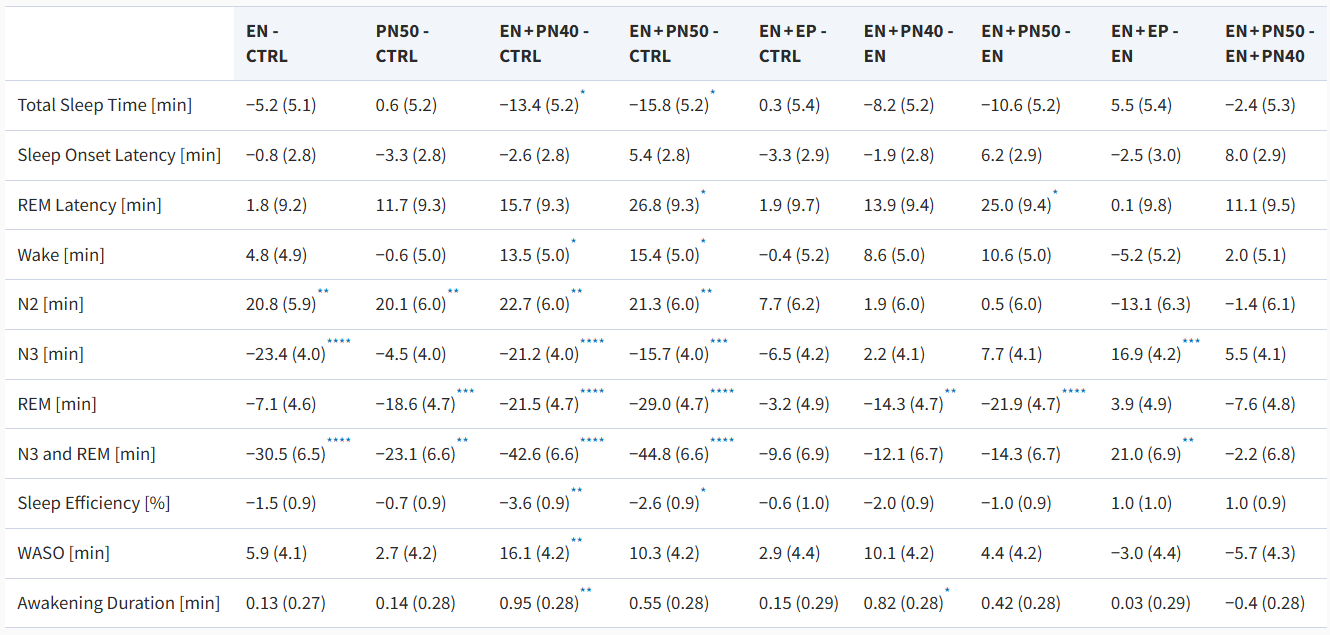Image resolution: width=1330 pixels, height=635 pixels.
Task: Select the 16.9 (4.2) N3 cell
Action: tap(1146, 354)
